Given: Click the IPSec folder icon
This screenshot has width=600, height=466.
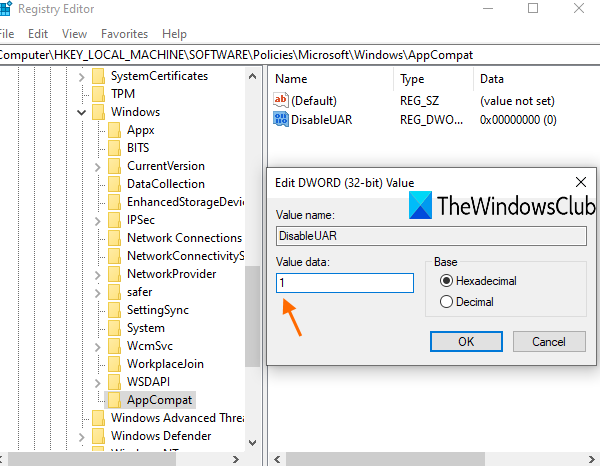Looking at the screenshot, I should point(114,220).
